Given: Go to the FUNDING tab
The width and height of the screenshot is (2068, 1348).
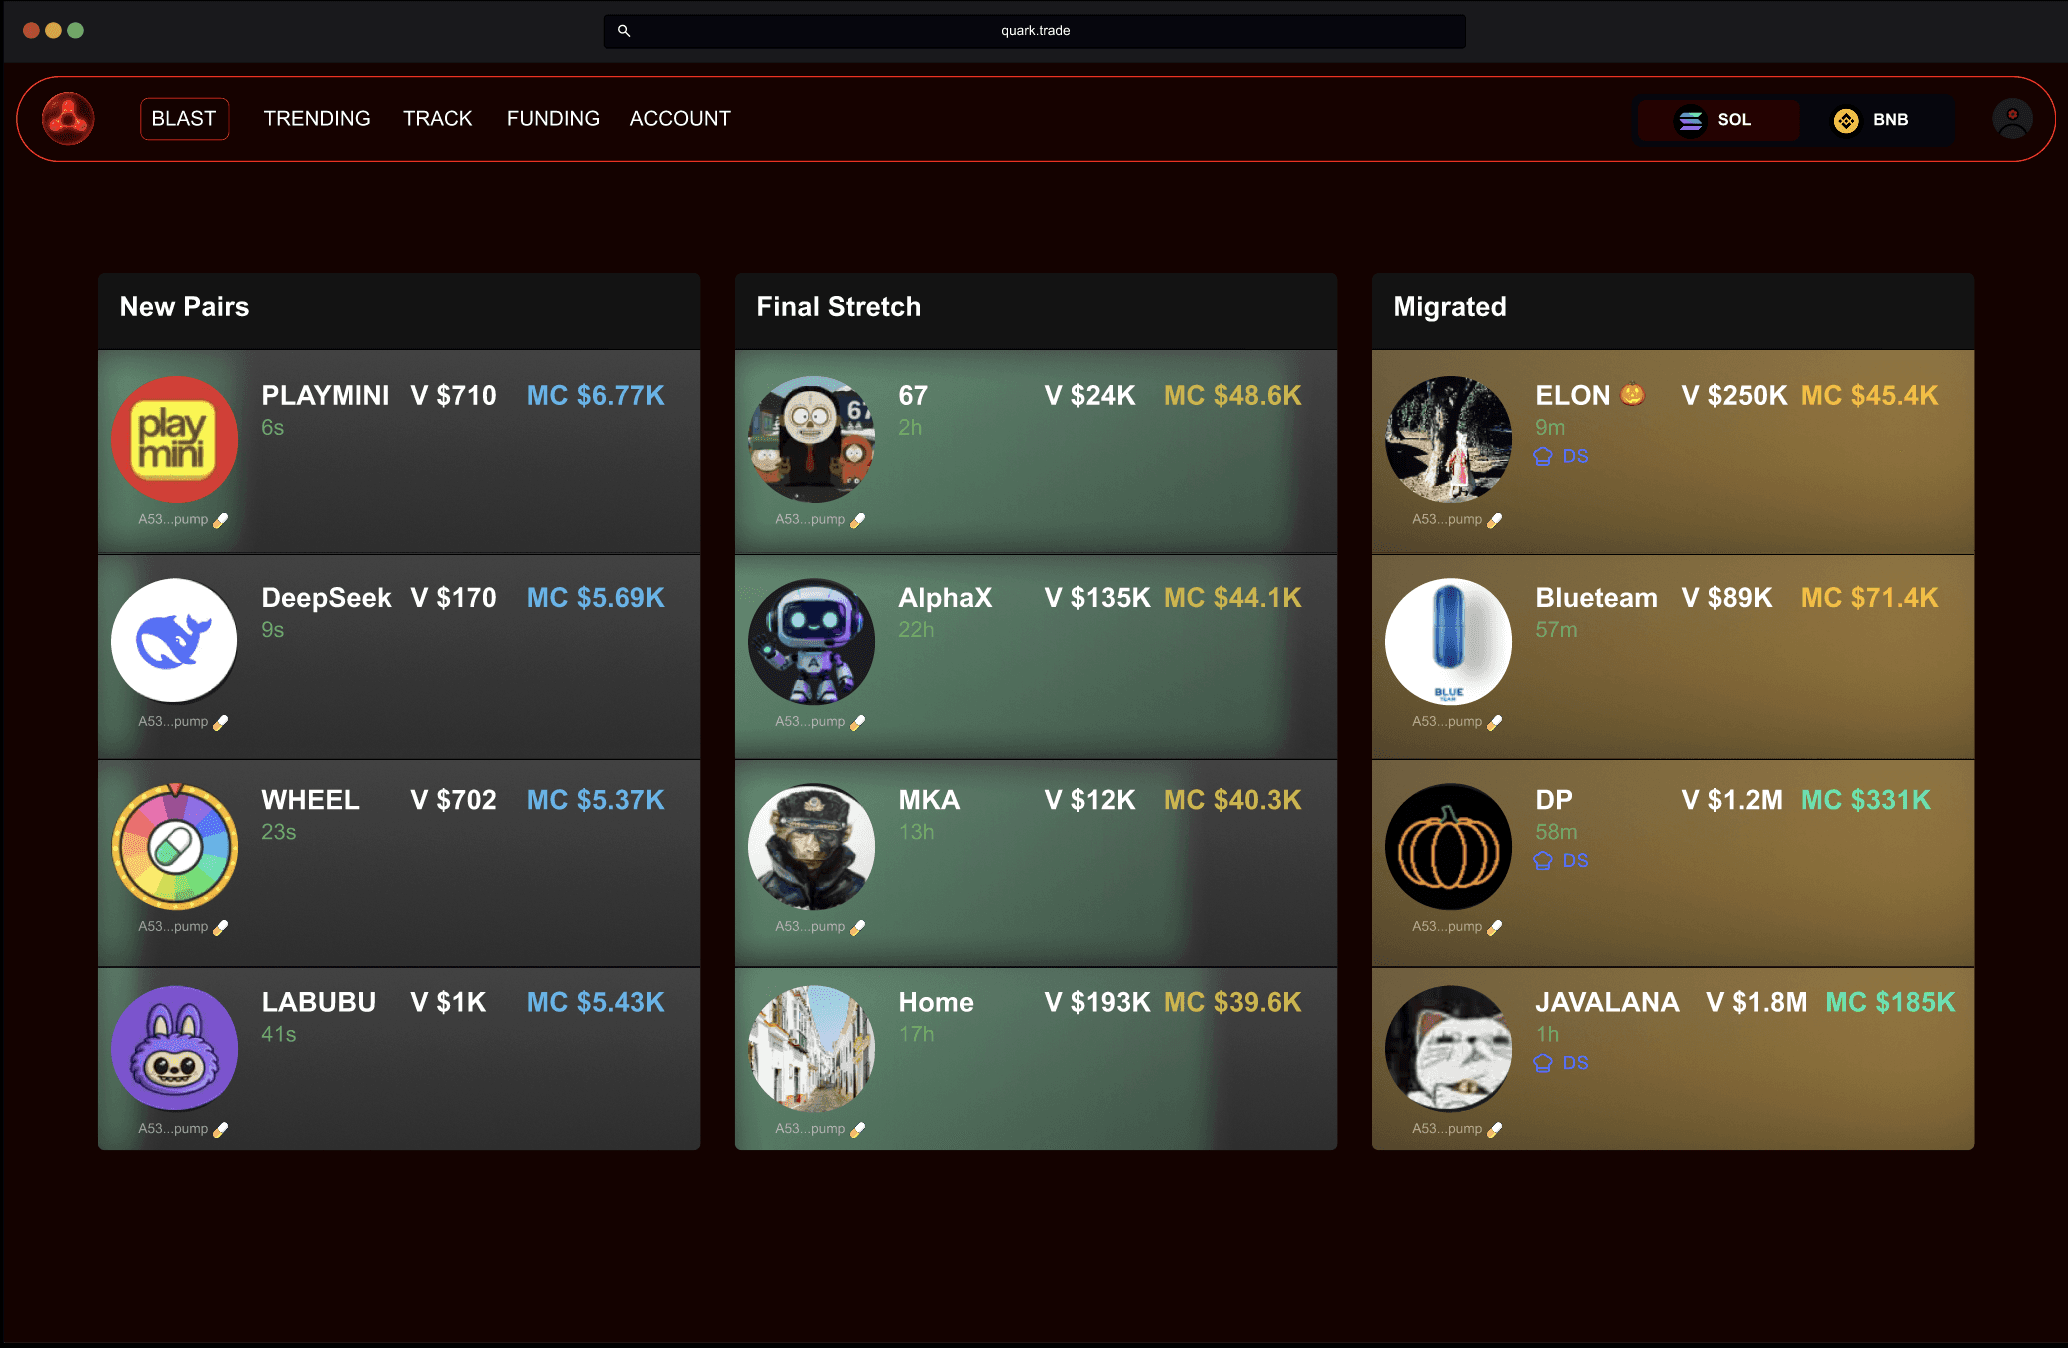Looking at the screenshot, I should click(553, 119).
